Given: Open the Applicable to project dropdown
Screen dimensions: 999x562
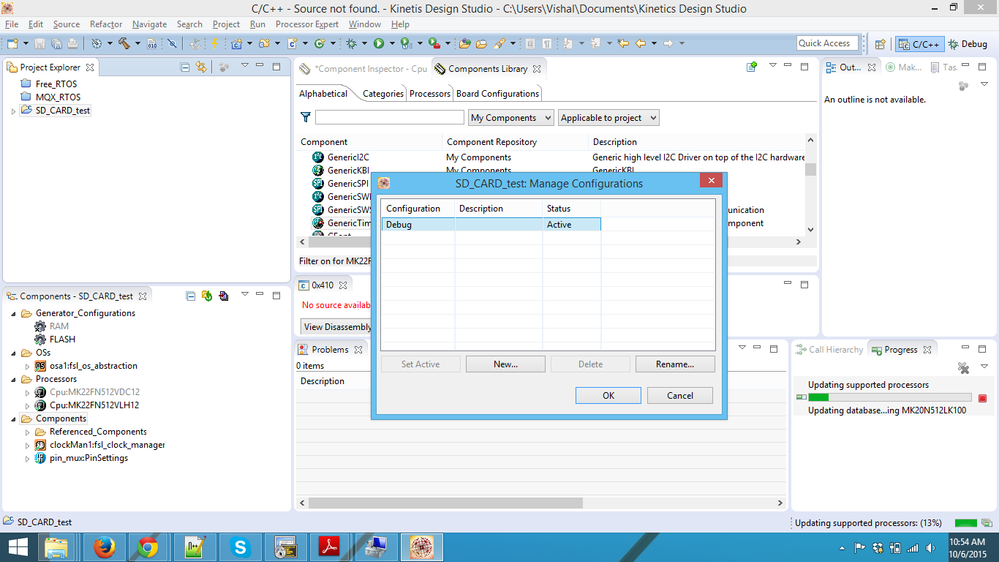Looking at the screenshot, I should (x=608, y=117).
